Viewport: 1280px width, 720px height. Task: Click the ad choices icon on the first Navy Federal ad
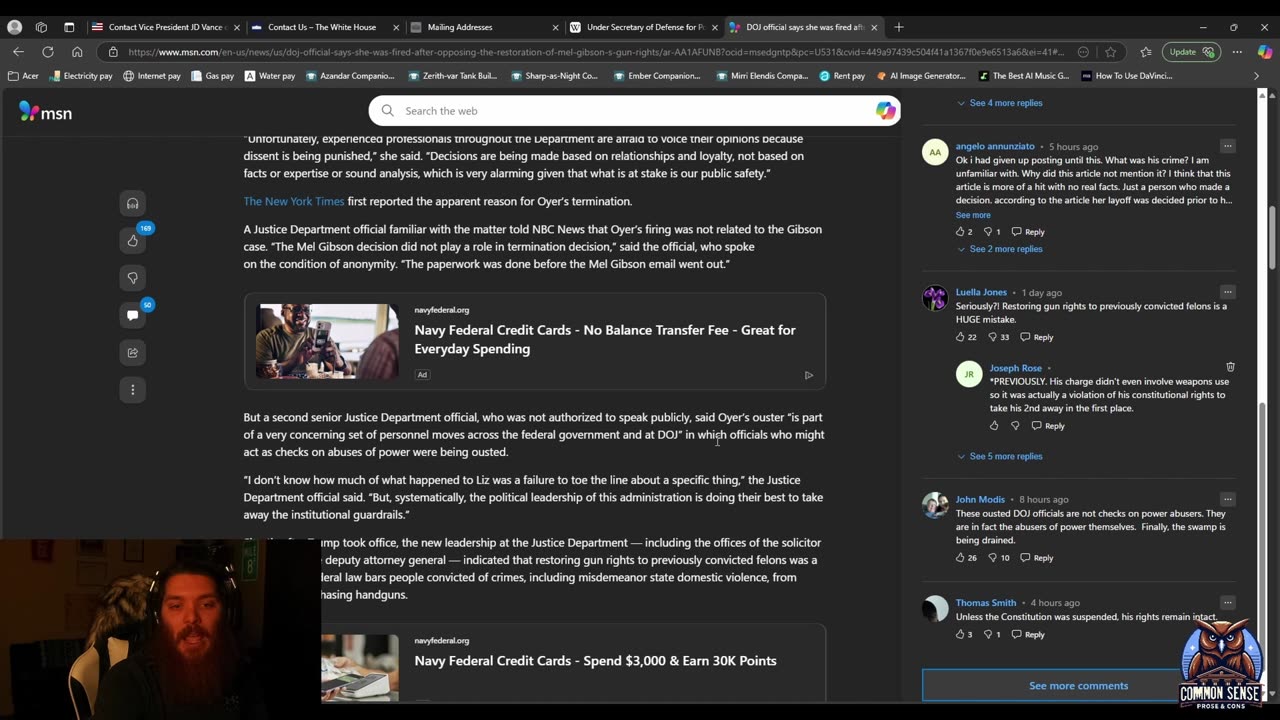809,375
